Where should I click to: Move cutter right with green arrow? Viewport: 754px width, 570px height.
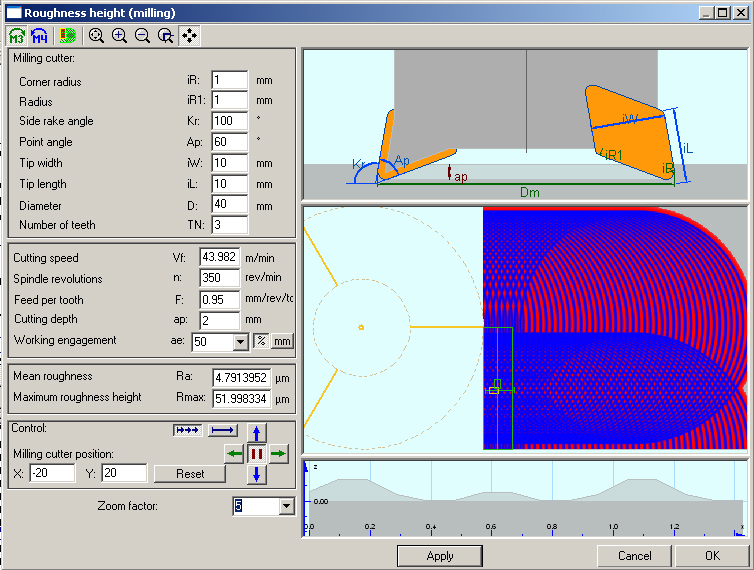[279, 454]
